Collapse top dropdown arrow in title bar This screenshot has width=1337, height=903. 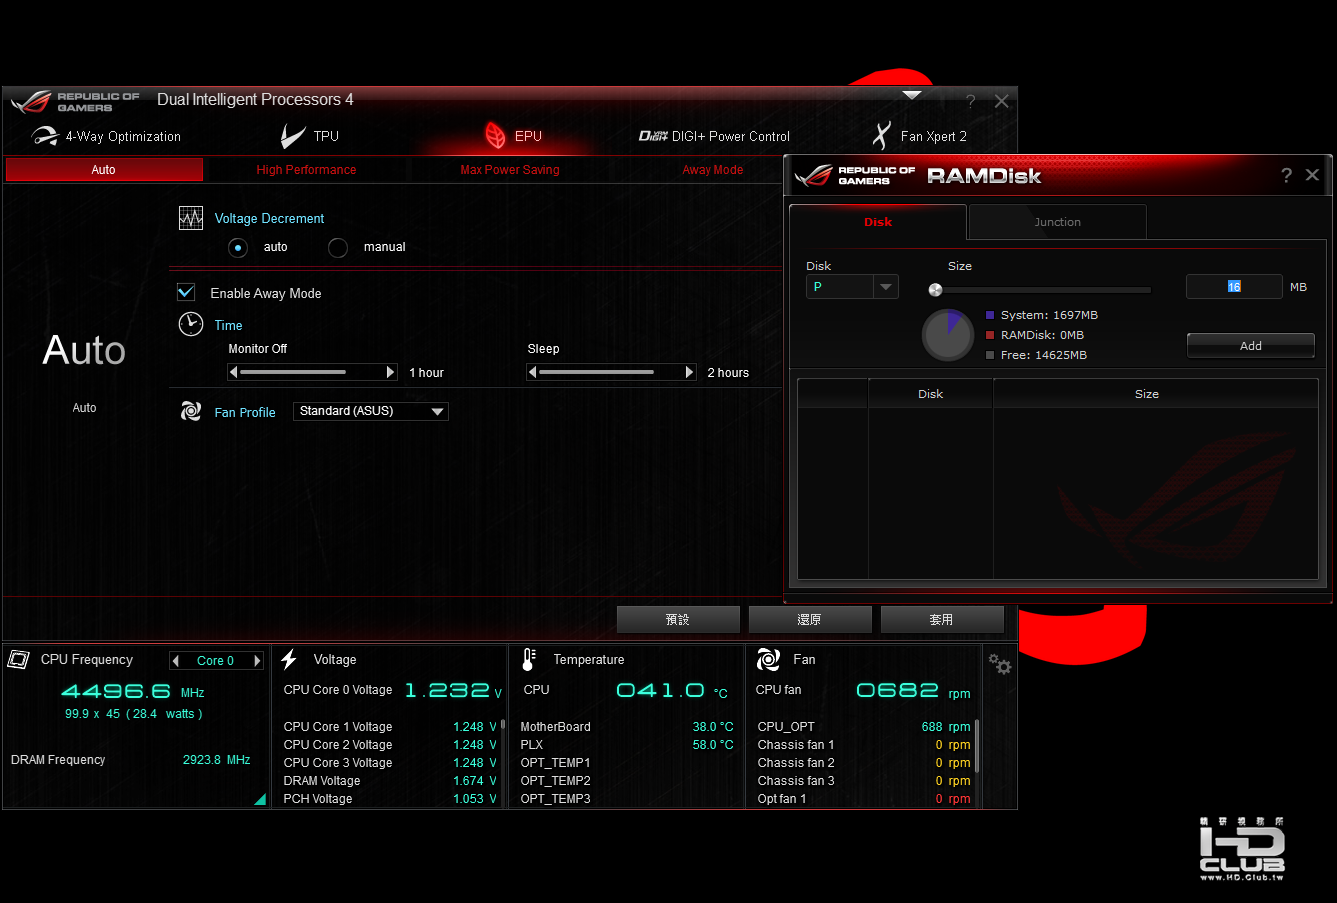912,95
